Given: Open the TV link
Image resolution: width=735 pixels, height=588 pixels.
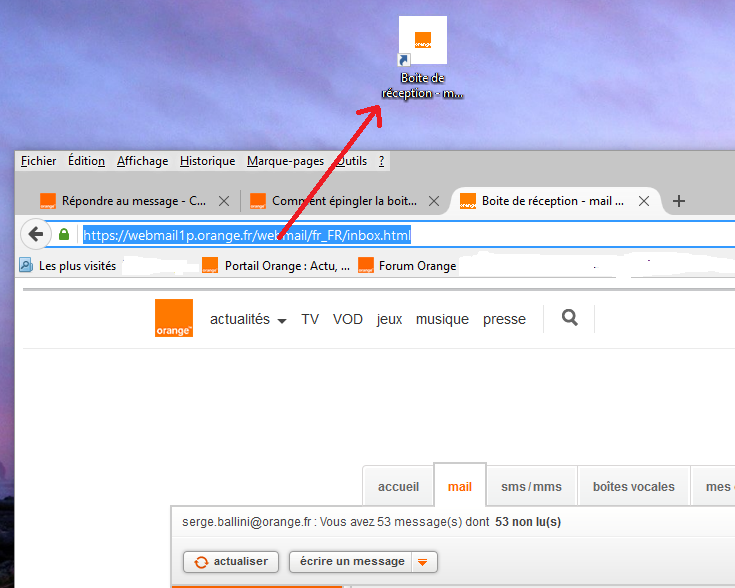Looking at the screenshot, I should 310,319.
